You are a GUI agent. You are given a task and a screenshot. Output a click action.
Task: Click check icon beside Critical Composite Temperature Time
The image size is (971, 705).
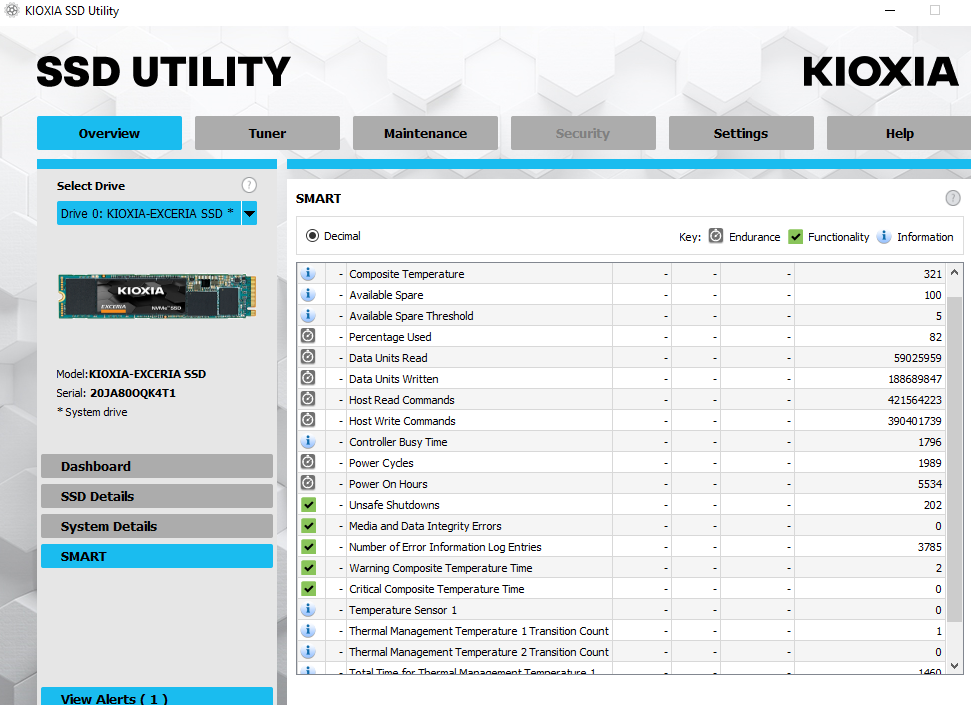point(308,589)
